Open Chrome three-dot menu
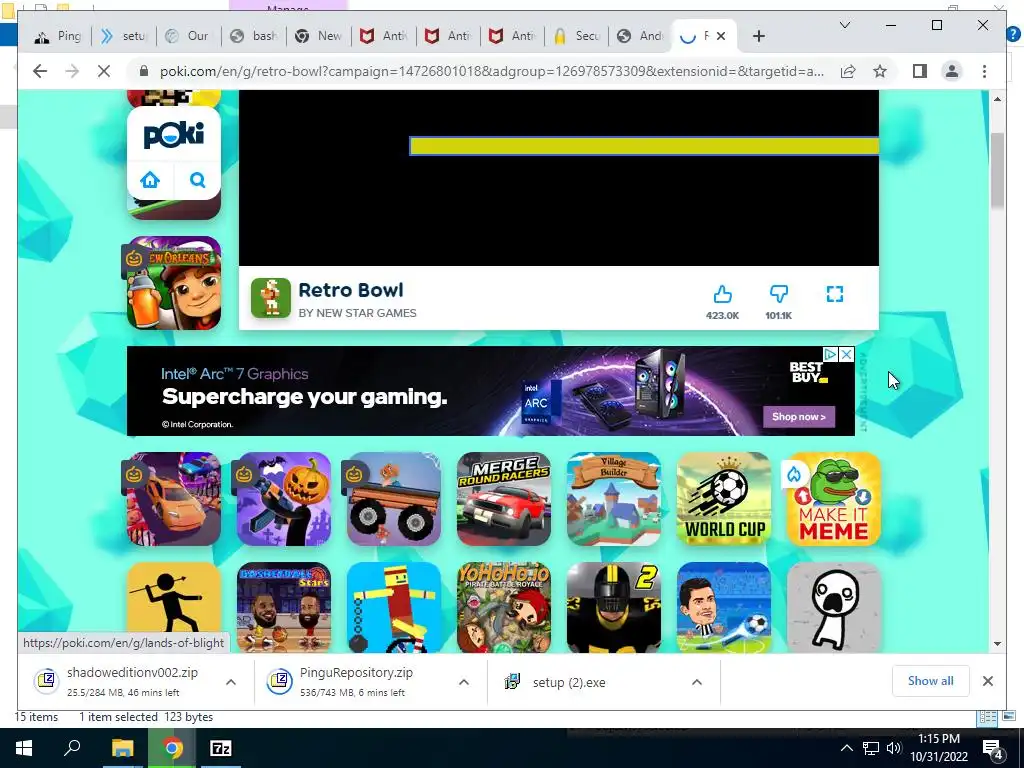The width and height of the screenshot is (1024, 768). tap(984, 71)
